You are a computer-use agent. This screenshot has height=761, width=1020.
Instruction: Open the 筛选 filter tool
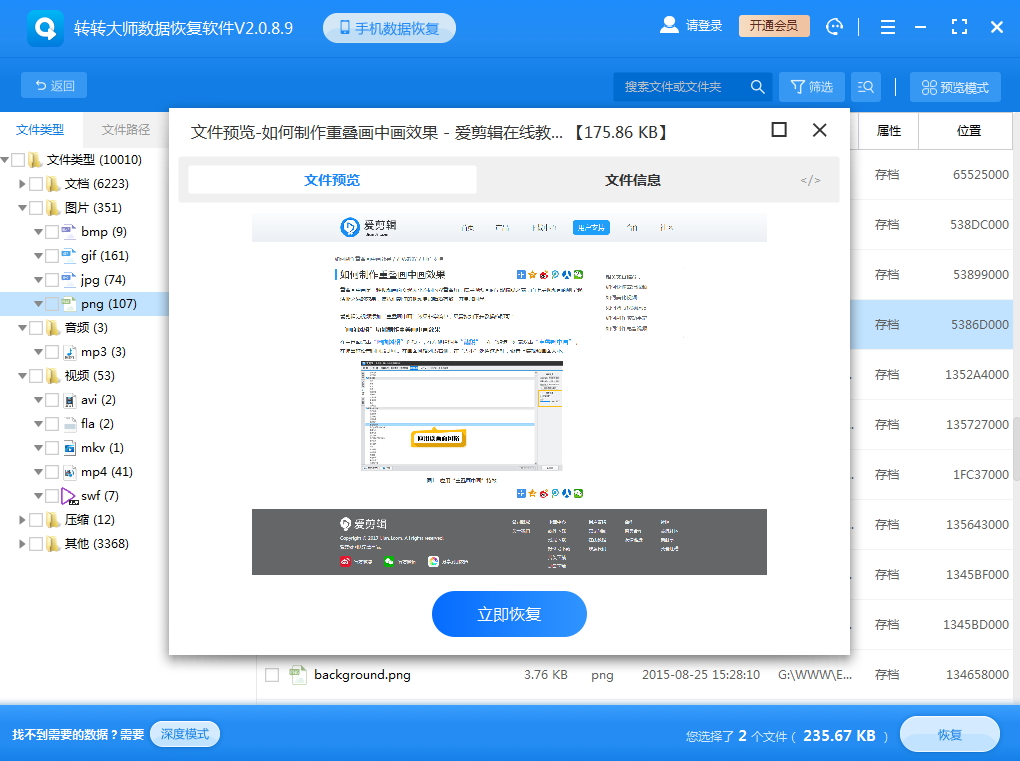coord(811,87)
